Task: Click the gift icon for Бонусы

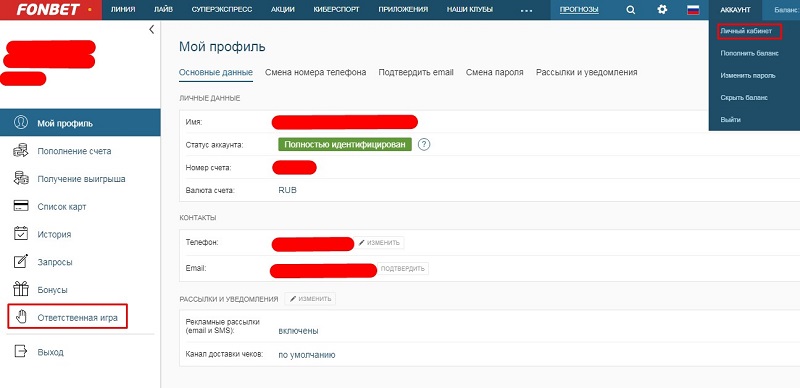Action: [x=20, y=289]
